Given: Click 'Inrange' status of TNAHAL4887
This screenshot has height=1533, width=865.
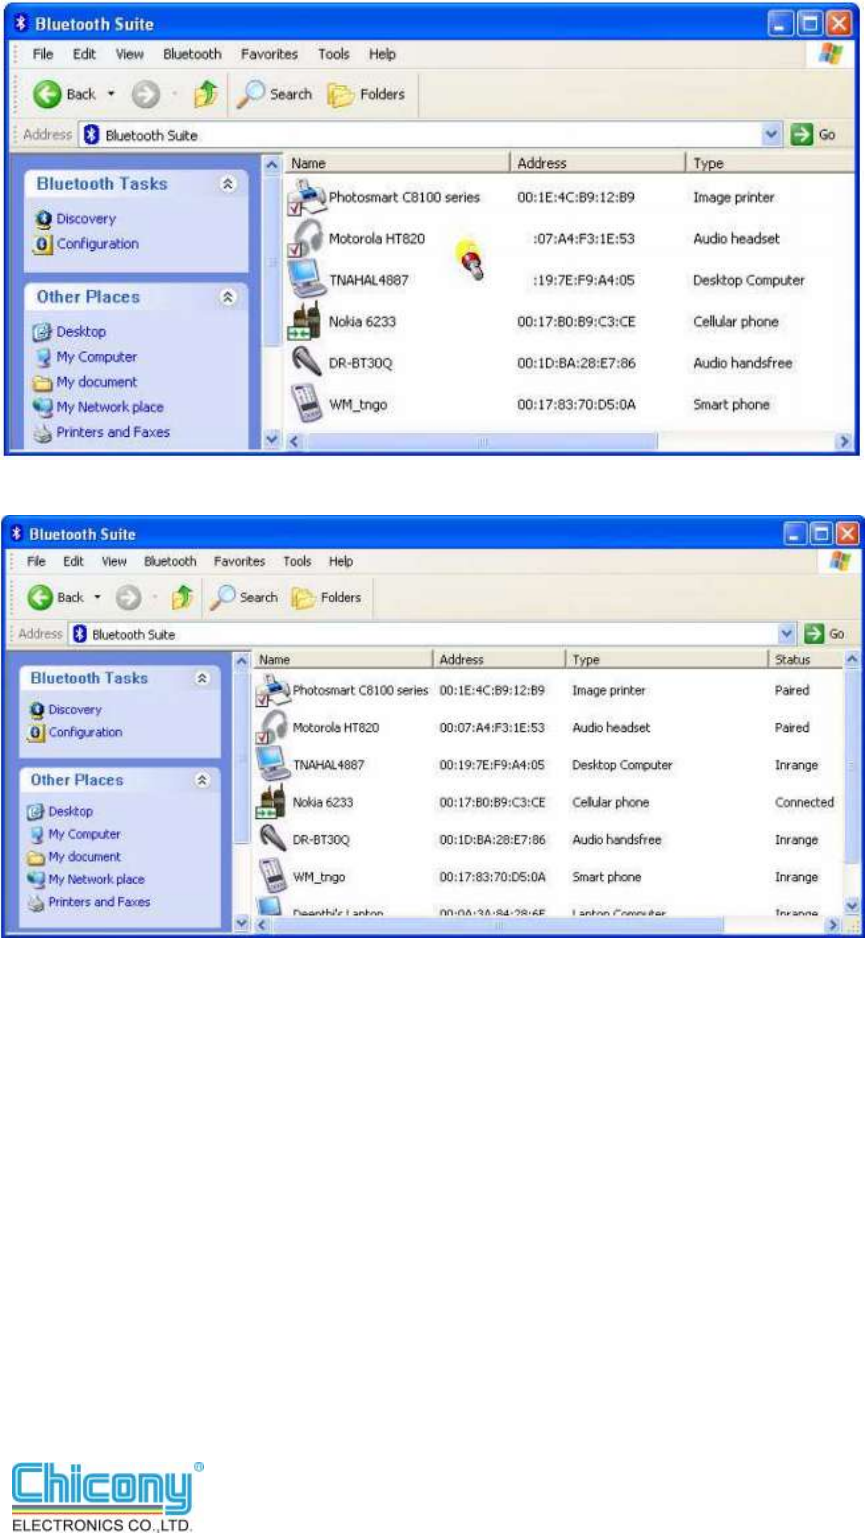Looking at the screenshot, I should tap(796, 765).
